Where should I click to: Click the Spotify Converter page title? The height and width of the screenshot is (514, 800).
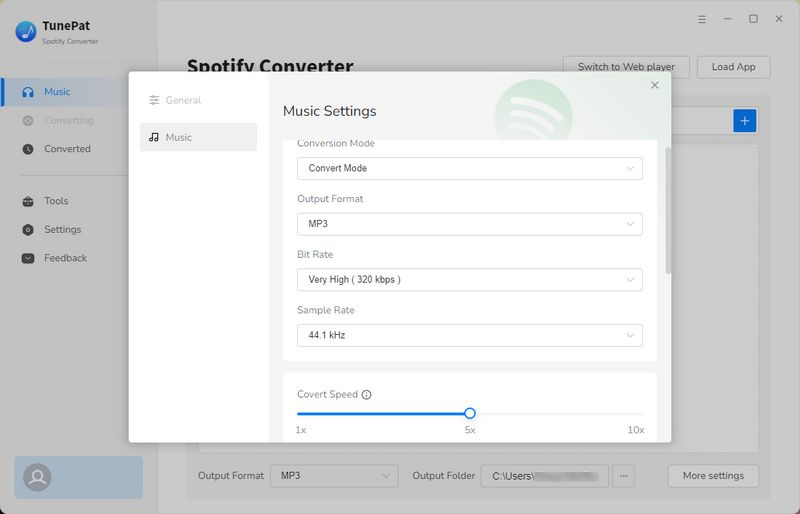tap(270, 65)
